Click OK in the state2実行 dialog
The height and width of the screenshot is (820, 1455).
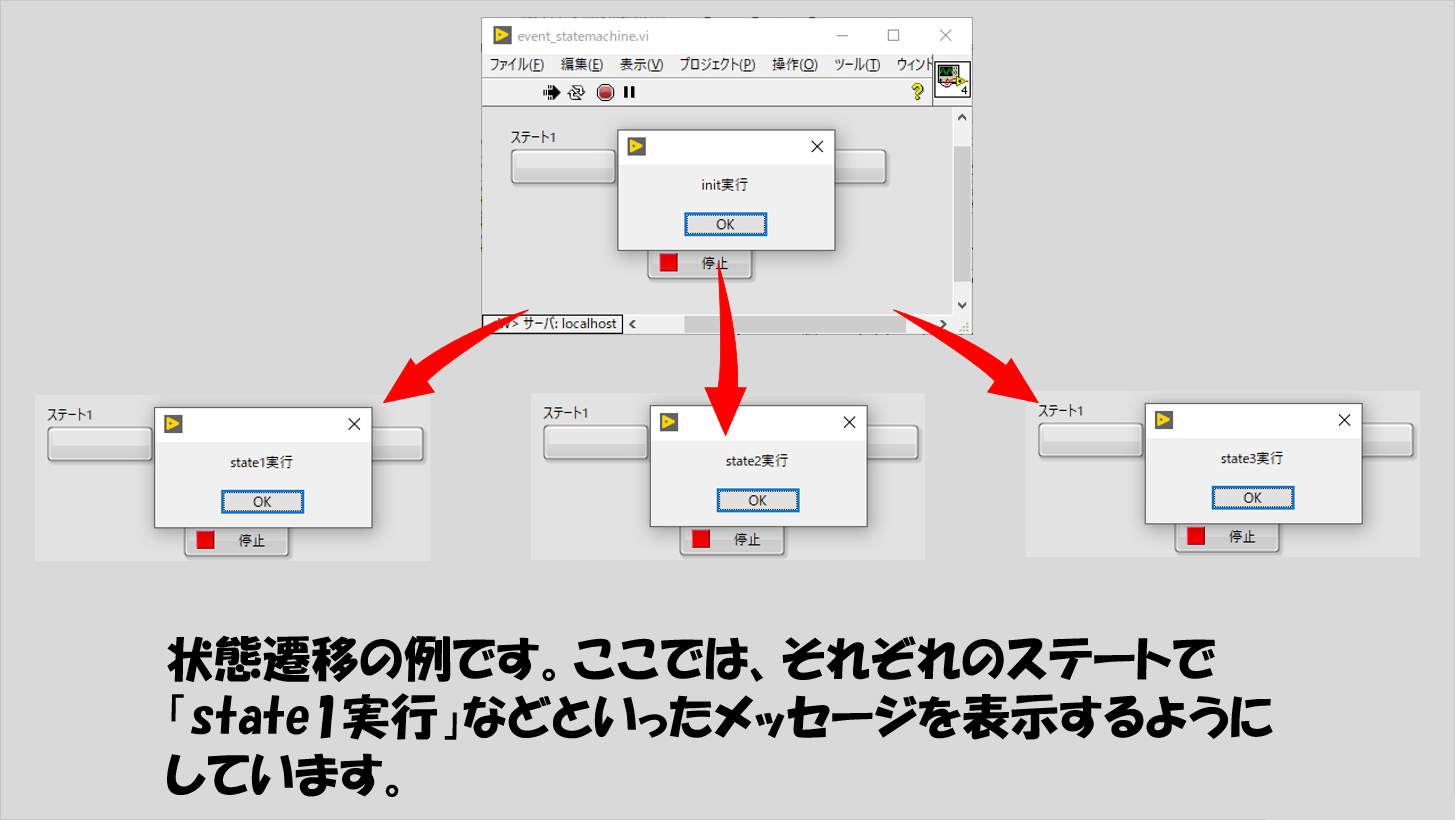coord(757,500)
